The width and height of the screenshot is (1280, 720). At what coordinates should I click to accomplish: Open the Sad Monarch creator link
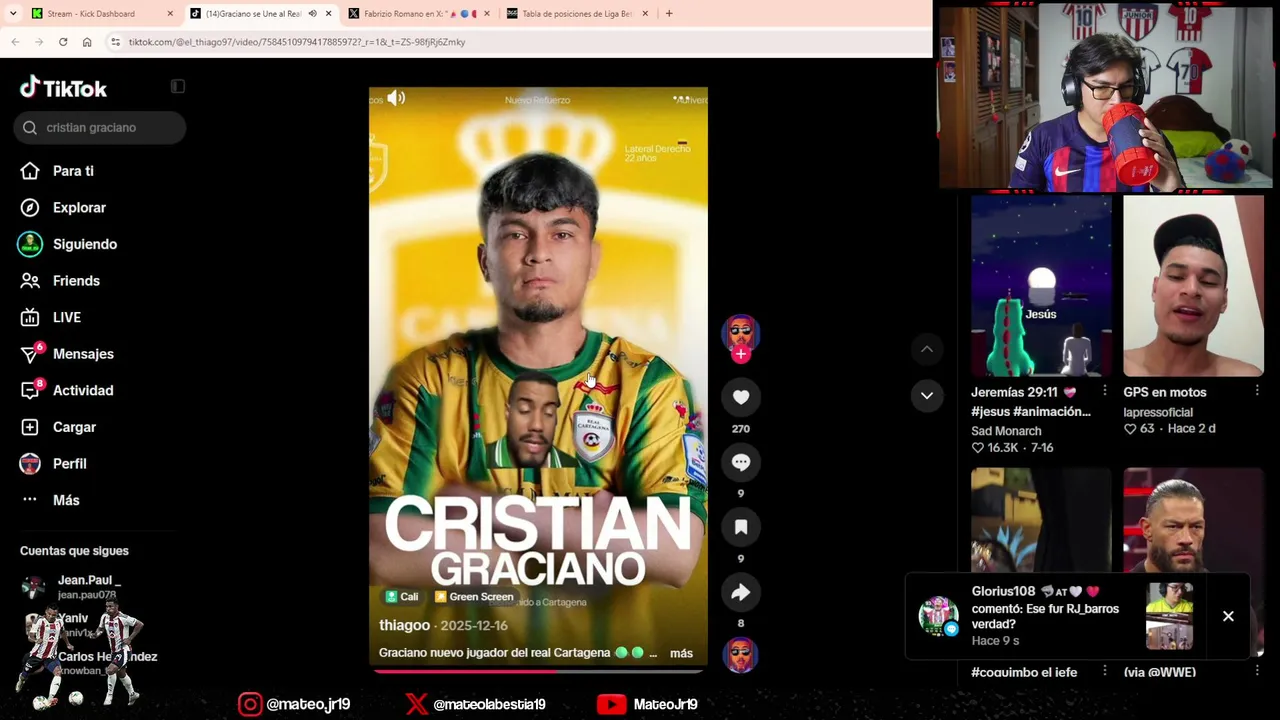(x=1006, y=431)
